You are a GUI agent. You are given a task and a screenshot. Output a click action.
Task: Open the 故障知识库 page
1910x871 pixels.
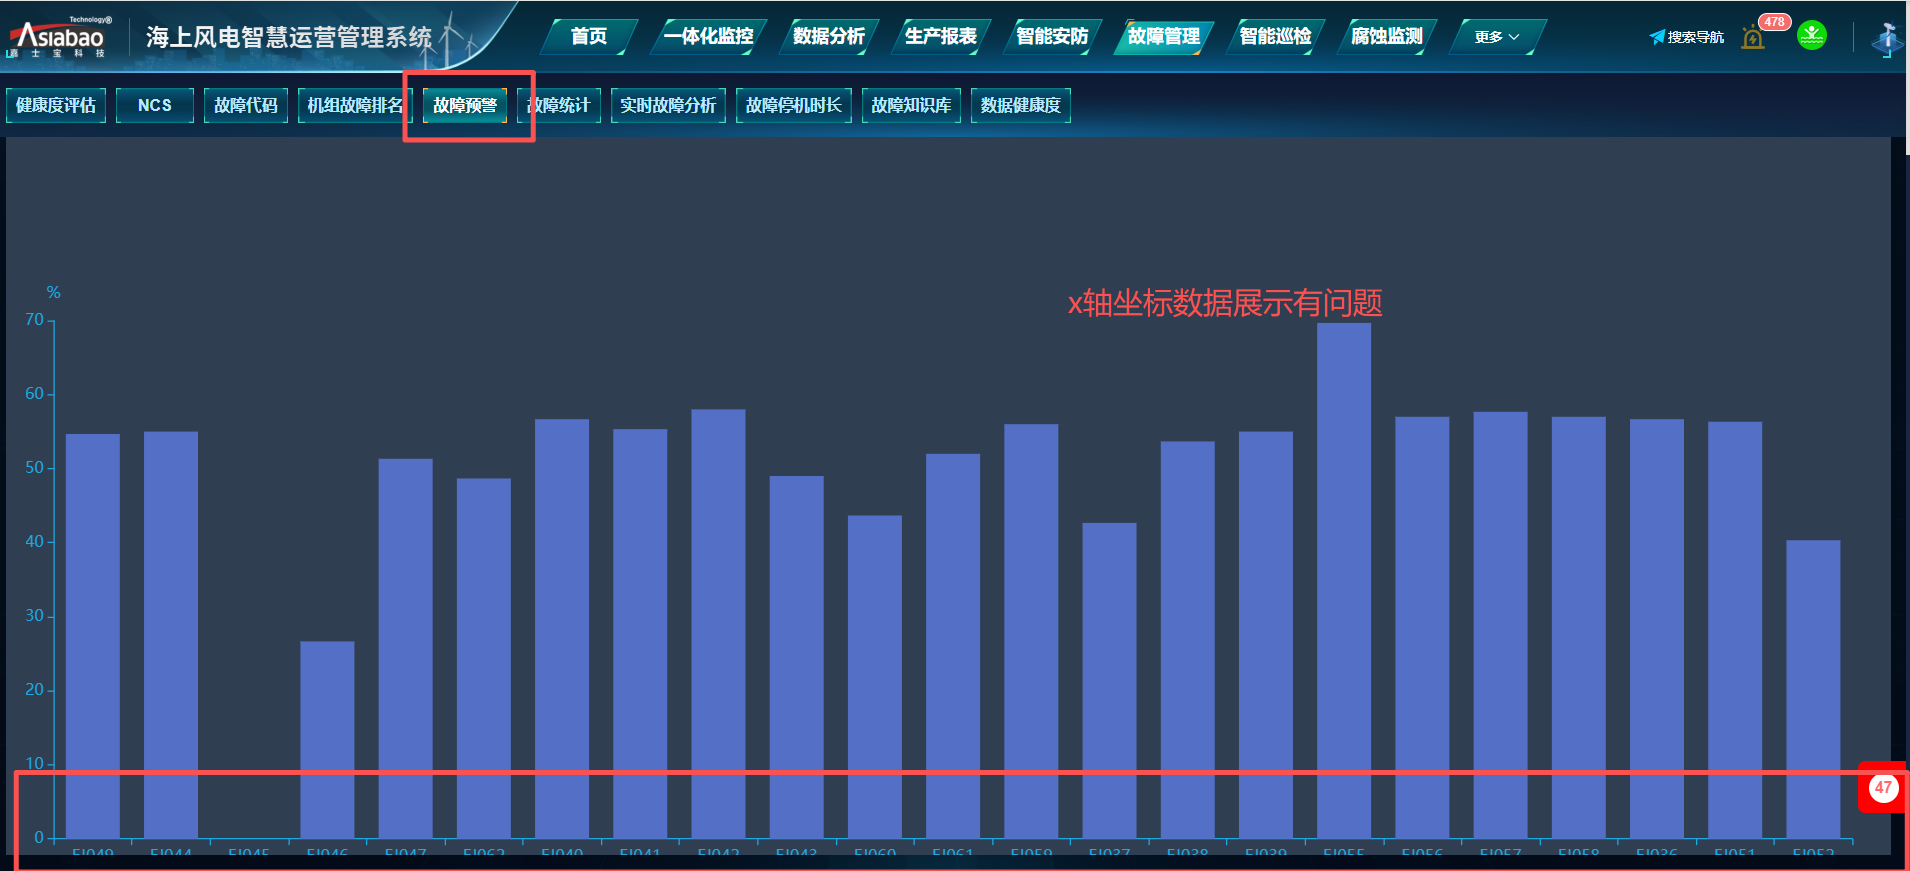(x=910, y=105)
